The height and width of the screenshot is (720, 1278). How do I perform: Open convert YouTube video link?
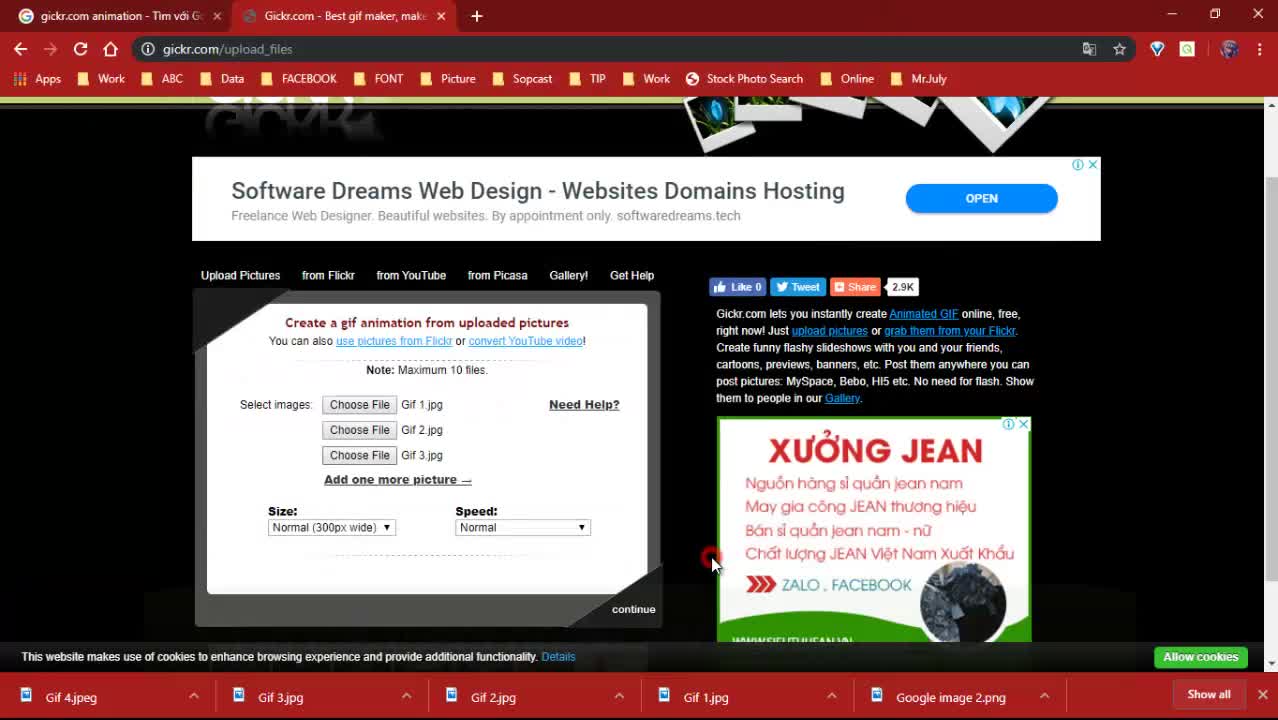526,341
